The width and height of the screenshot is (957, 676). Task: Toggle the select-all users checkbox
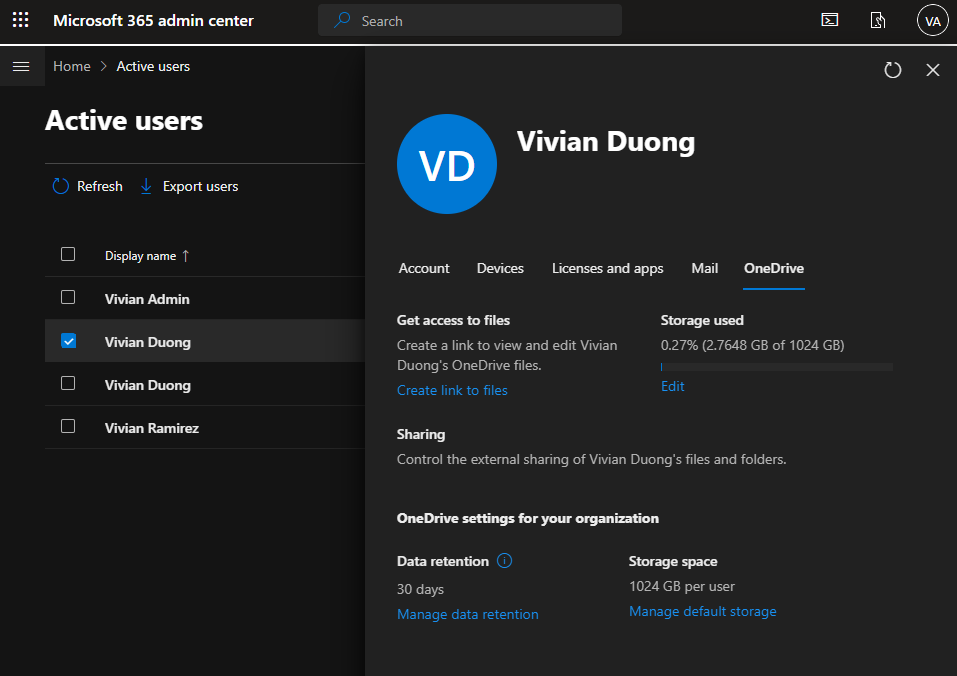(x=68, y=254)
